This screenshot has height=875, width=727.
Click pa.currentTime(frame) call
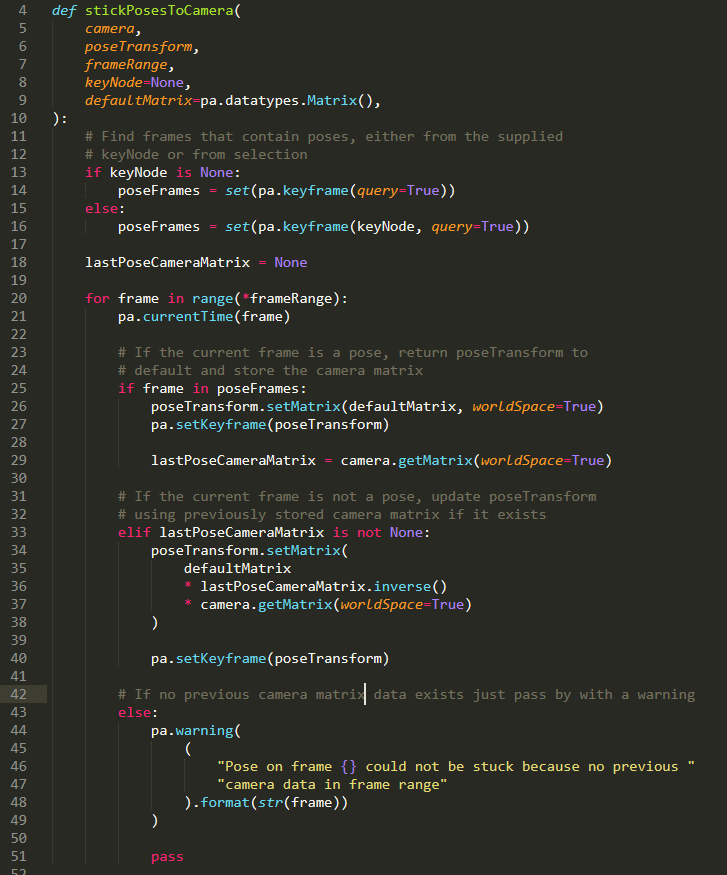tap(204, 317)
